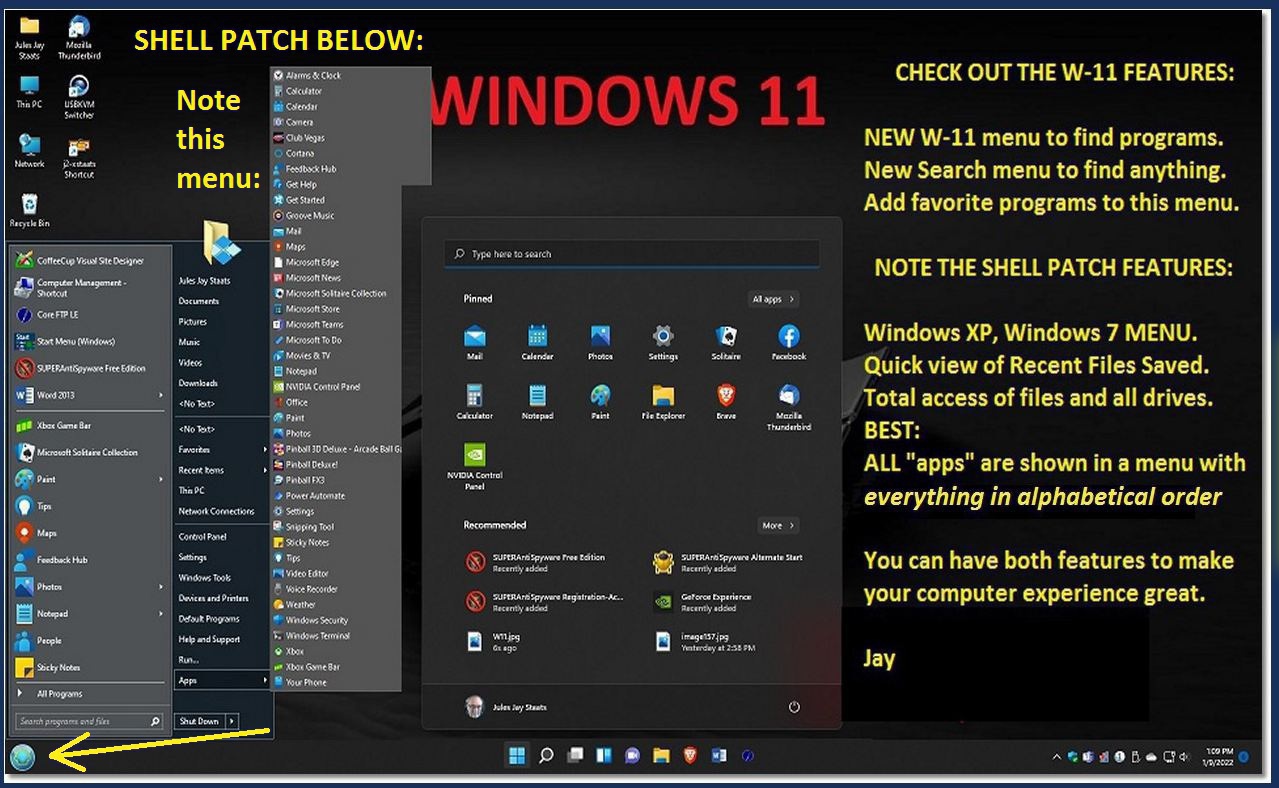Open File Explorer pinned tile
Viewport: 1279px width, 788px height.
[663, 401]
